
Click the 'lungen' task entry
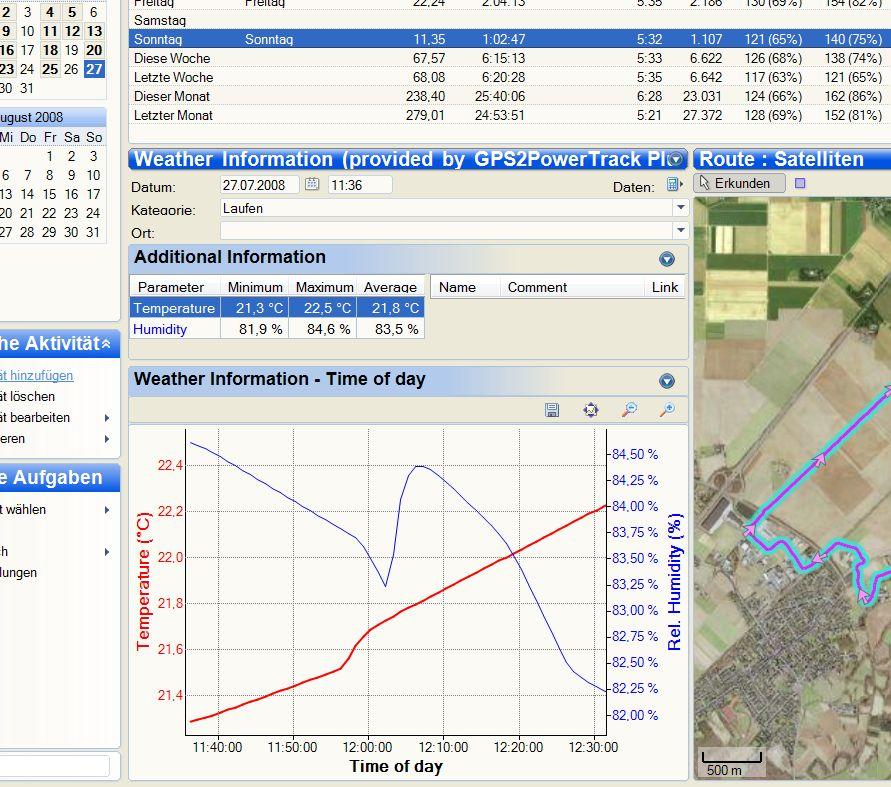point(19,572)
